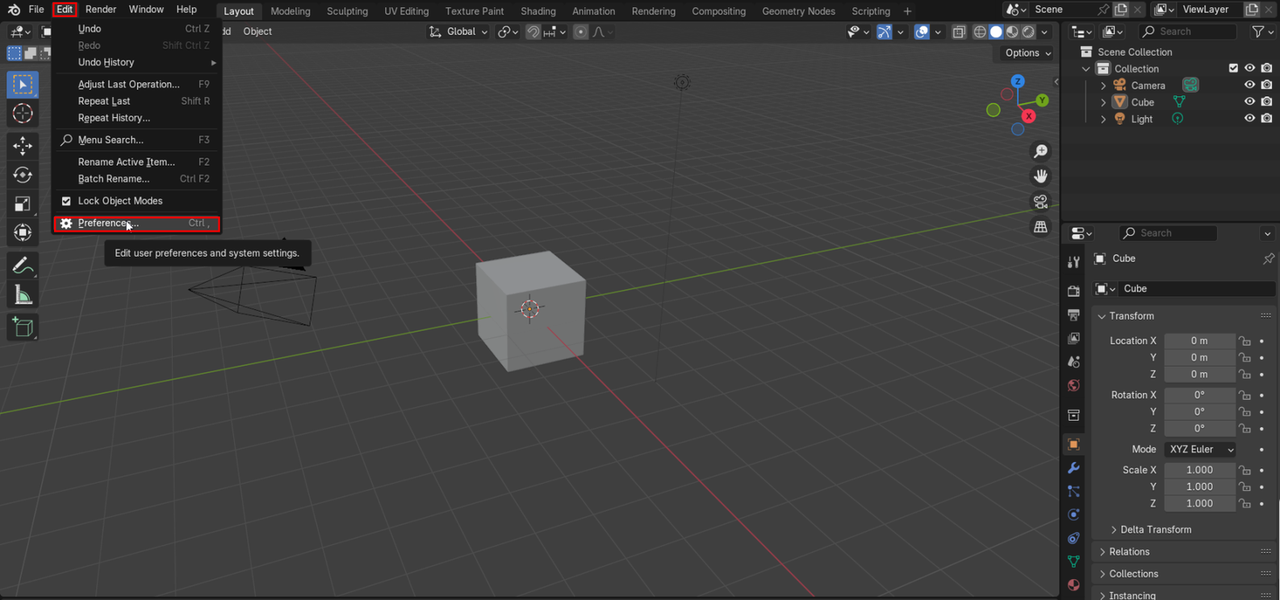The height and width of the screenshot is (600, 1280).
Task: Disable Camera in renders via camera icon
Action: point(1266,85)
